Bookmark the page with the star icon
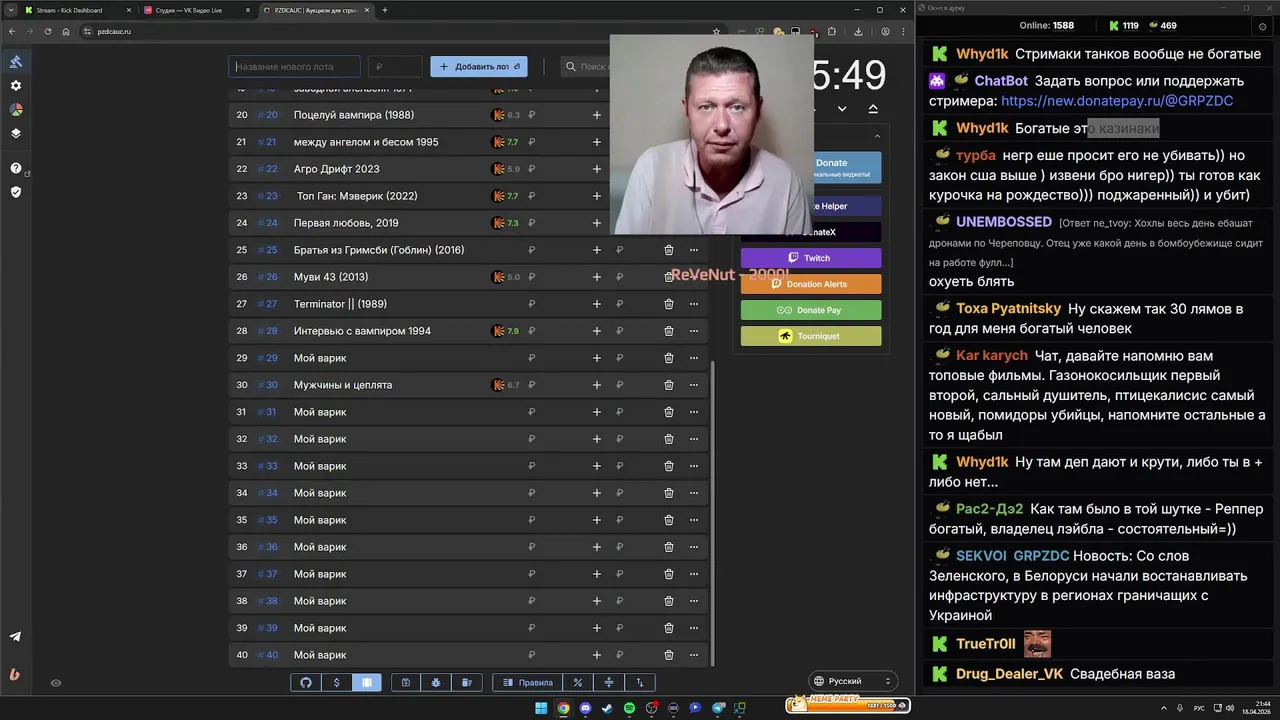Viewport: 1280px width, 720px height. click(716, 31)
